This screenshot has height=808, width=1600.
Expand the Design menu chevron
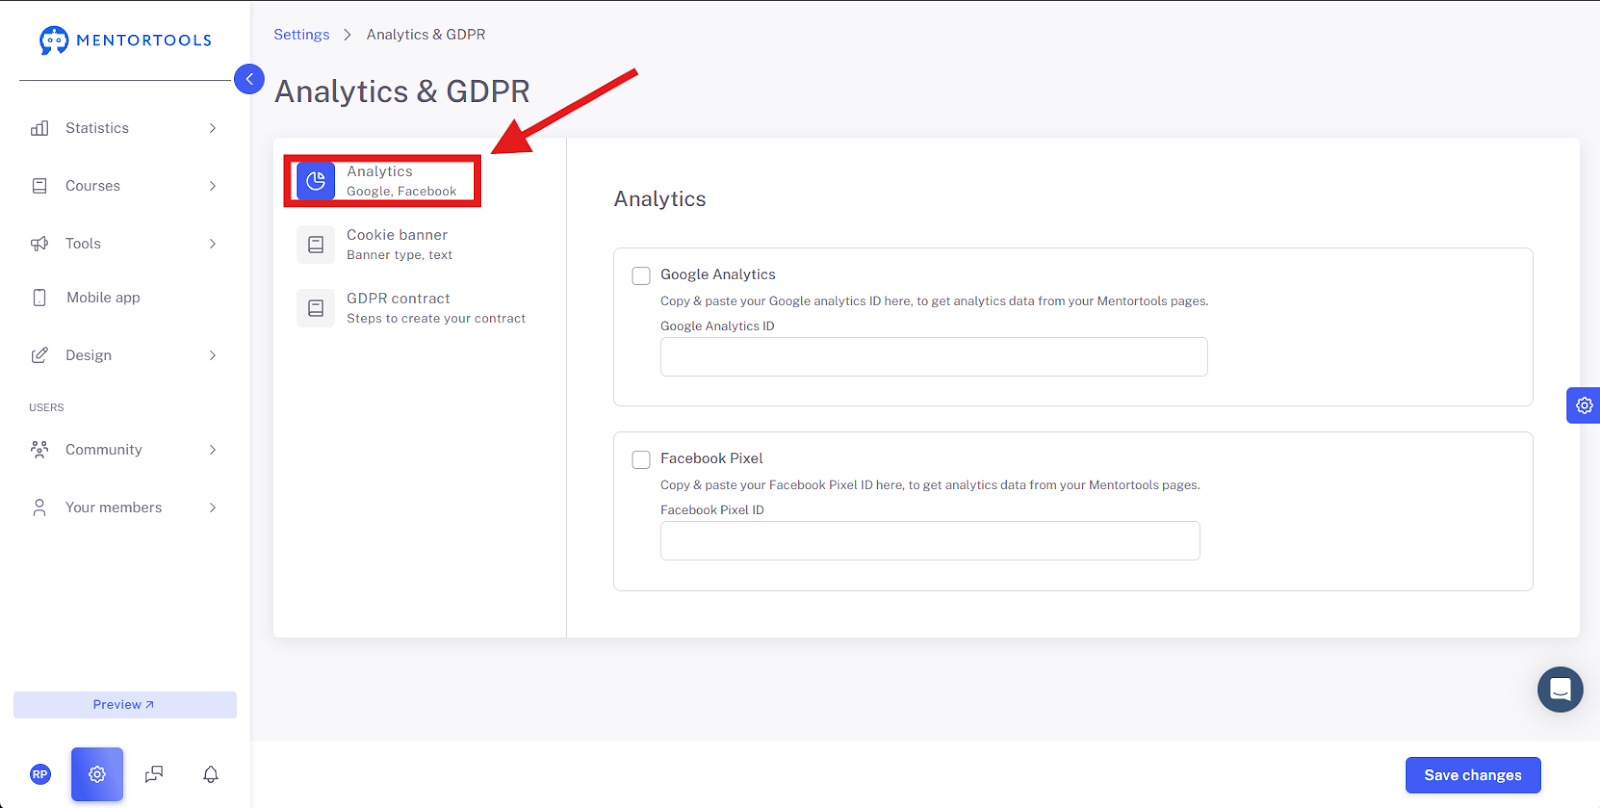(213, 355)
